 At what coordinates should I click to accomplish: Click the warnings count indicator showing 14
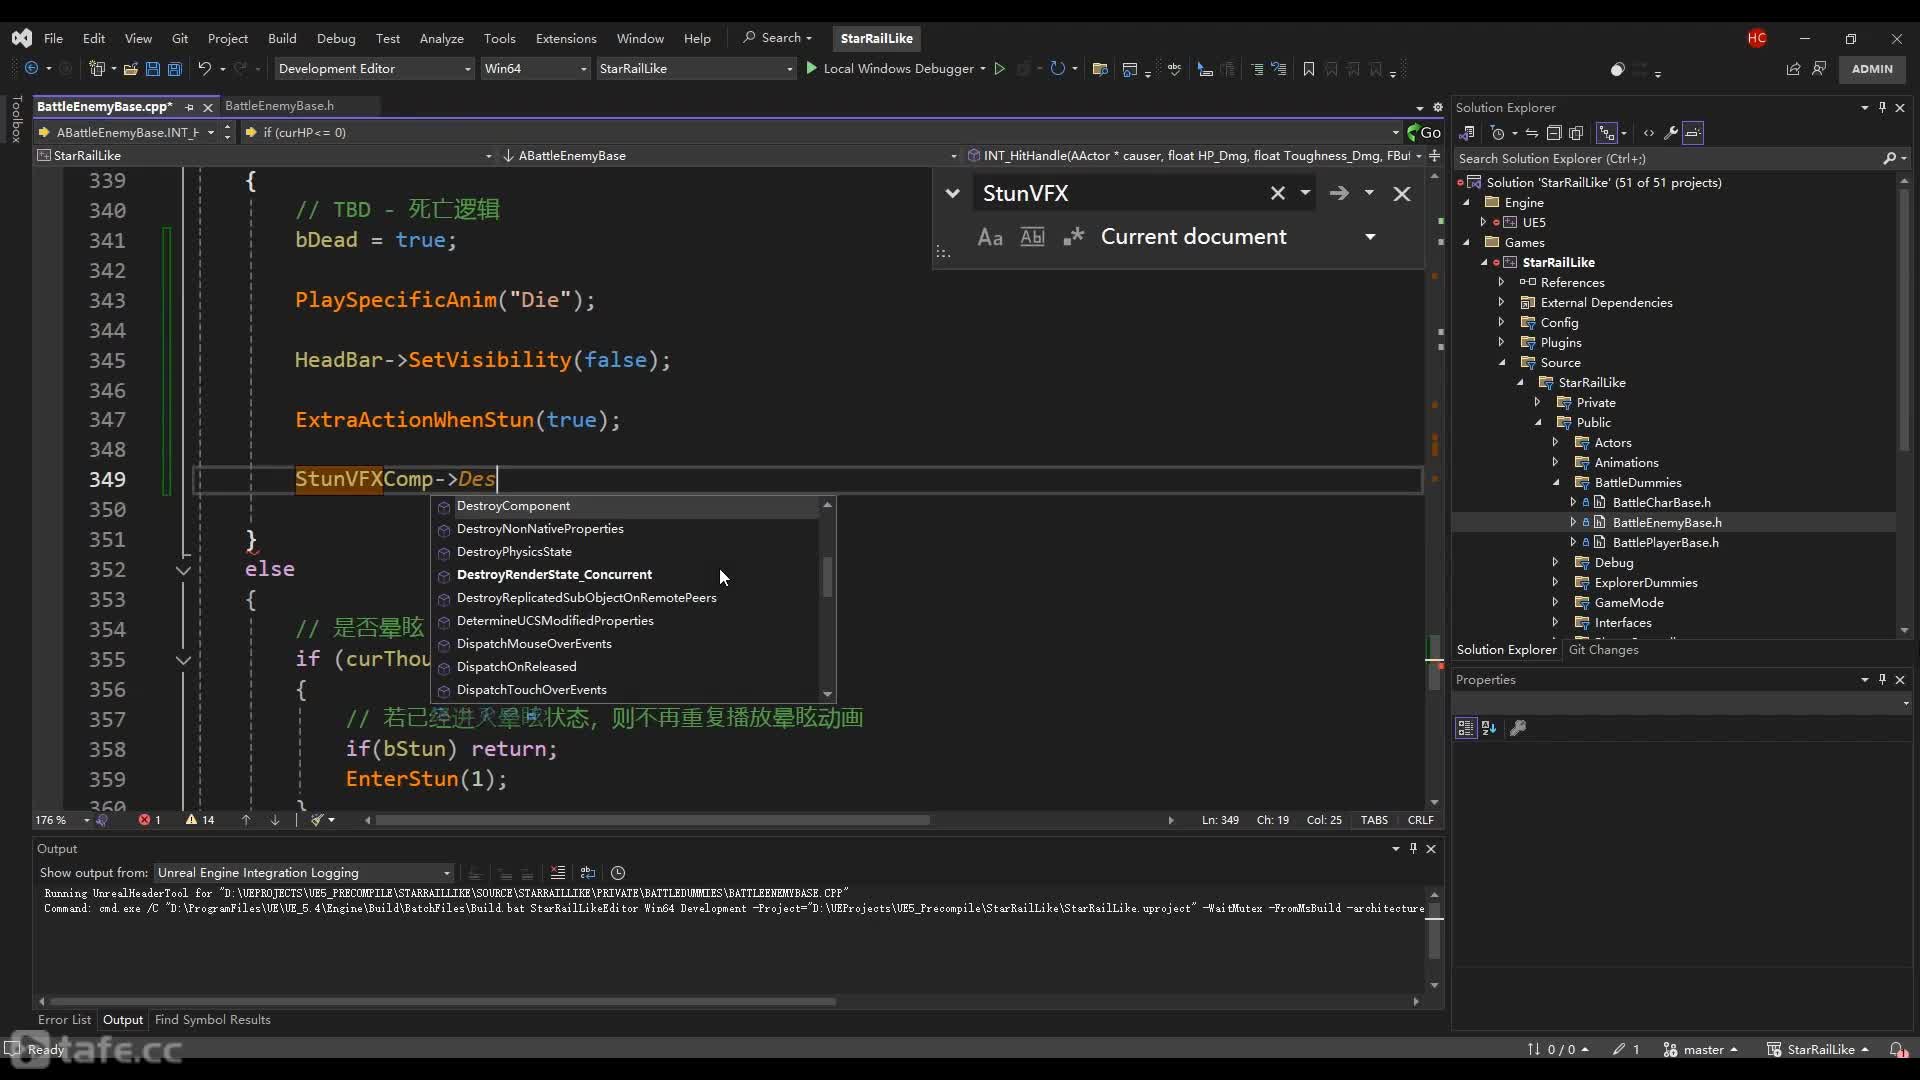click(x=200, y=820)
